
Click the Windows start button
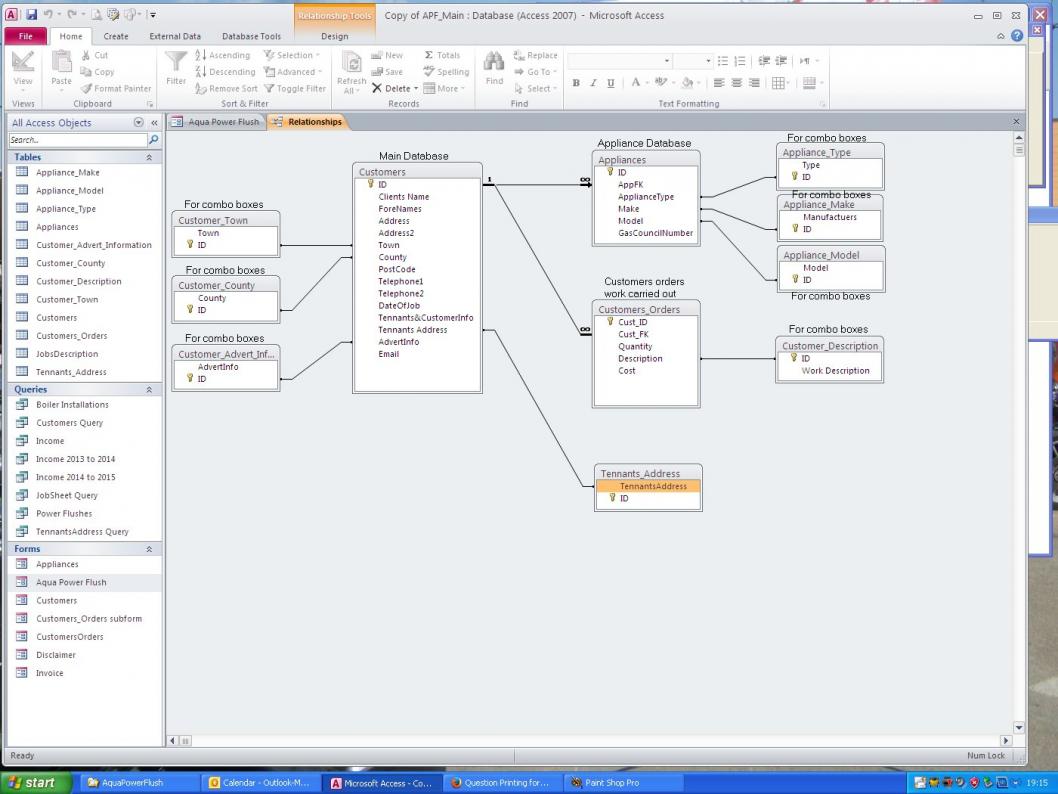pos(36,783)
